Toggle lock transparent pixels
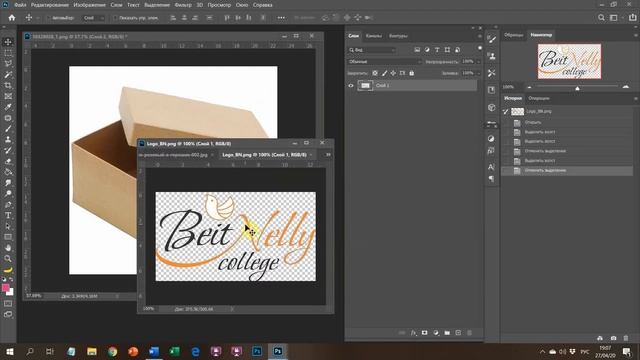The height and width of the screenshot is (360, 640). (375, 73)
